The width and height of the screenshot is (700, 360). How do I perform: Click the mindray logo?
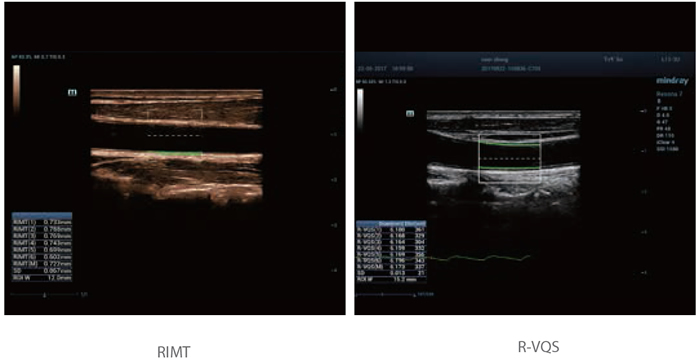[672, 81]
